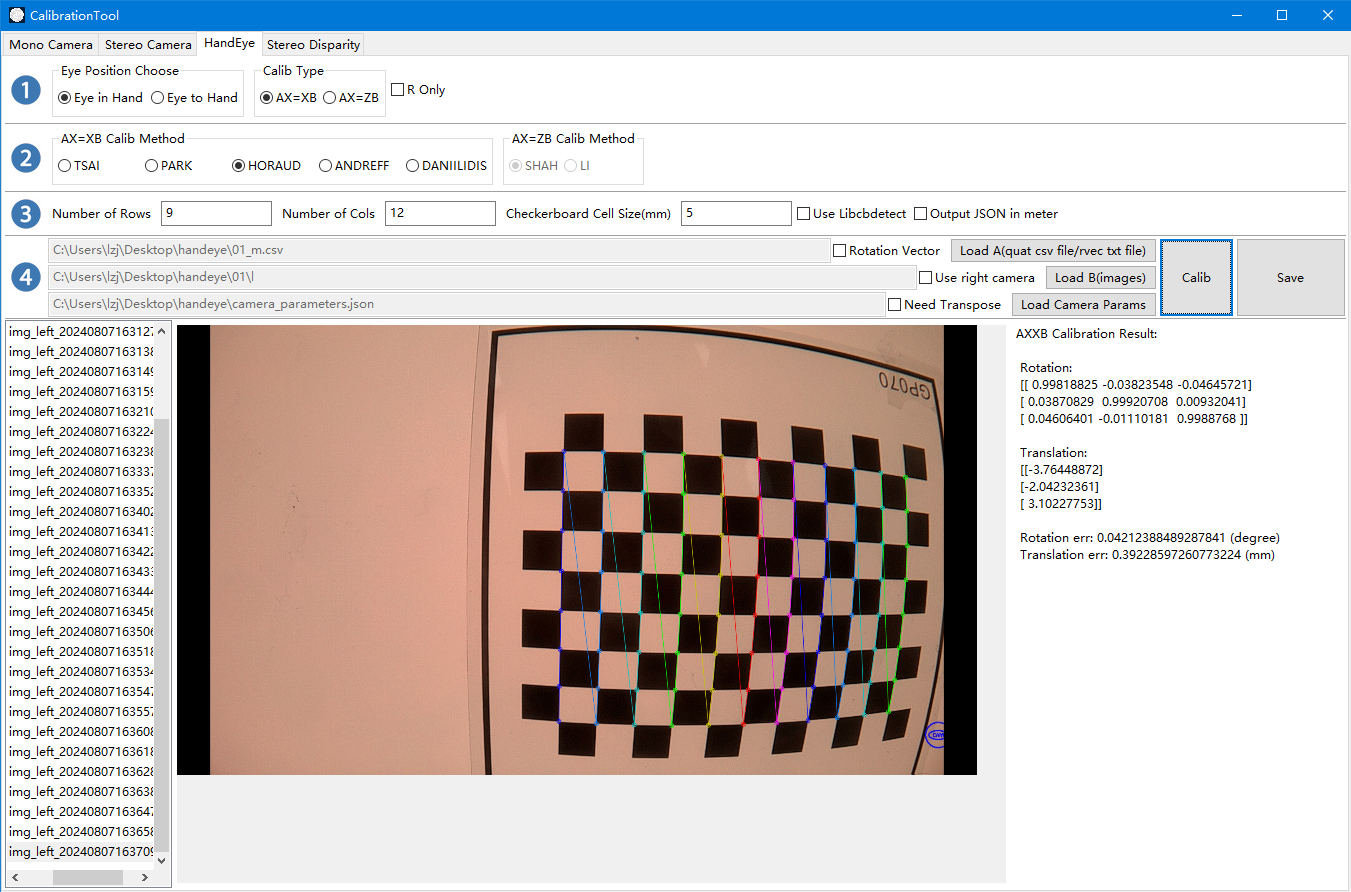
Task: Toggle the Rotation Vector checkbox
Action: tap(886, 251)
